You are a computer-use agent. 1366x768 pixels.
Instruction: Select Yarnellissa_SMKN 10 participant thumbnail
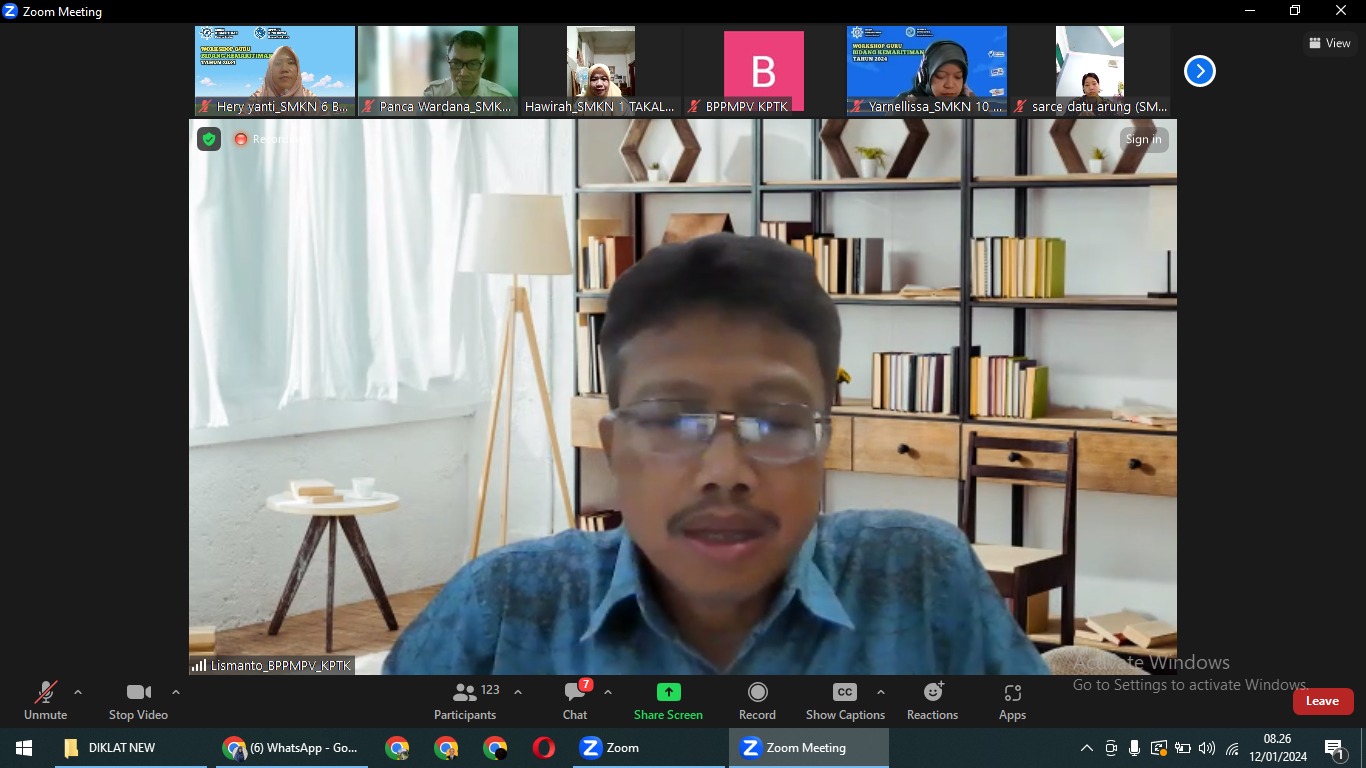927,71
